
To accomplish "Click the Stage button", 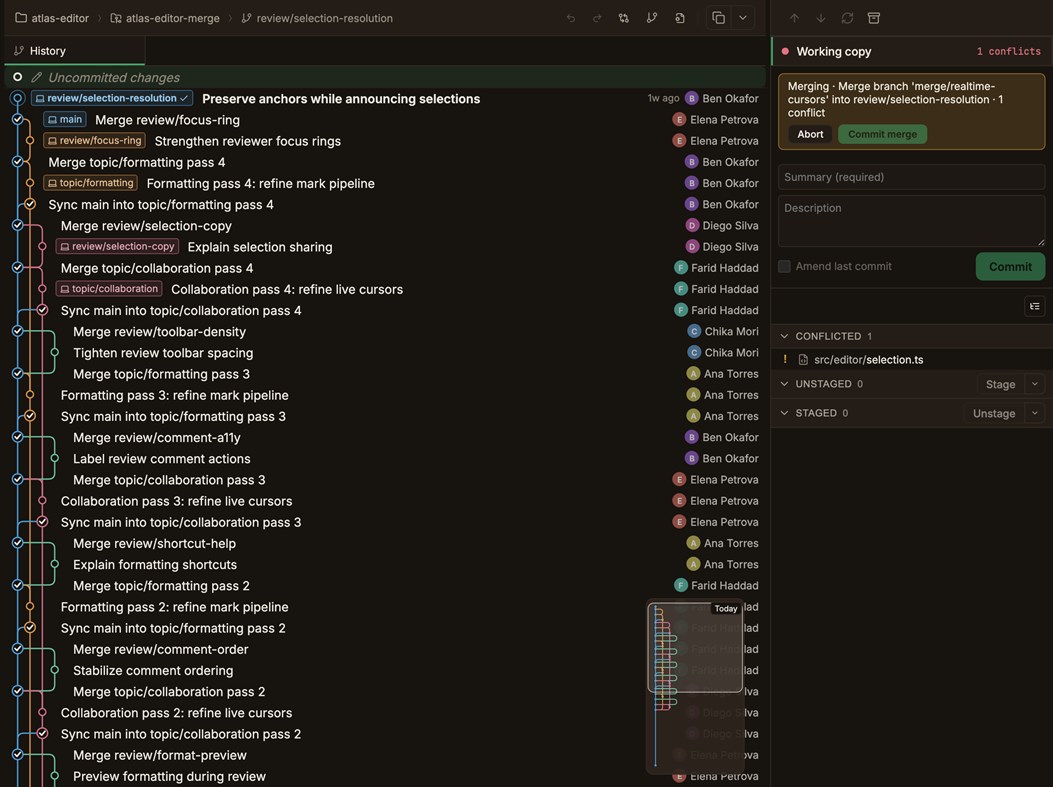I will pyautogui.click(x=1000, y=384).
